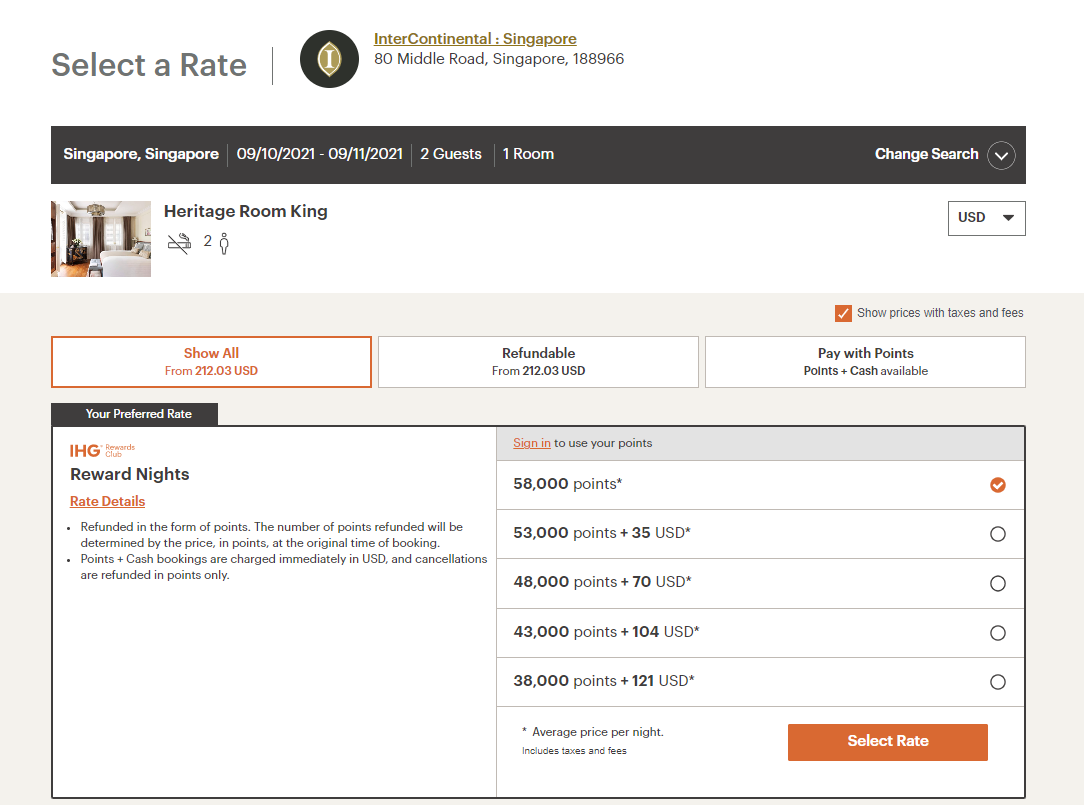Switch to the Refundable filter tab
This screenshot has width=1084, height=805.
[x=538, y=361]
